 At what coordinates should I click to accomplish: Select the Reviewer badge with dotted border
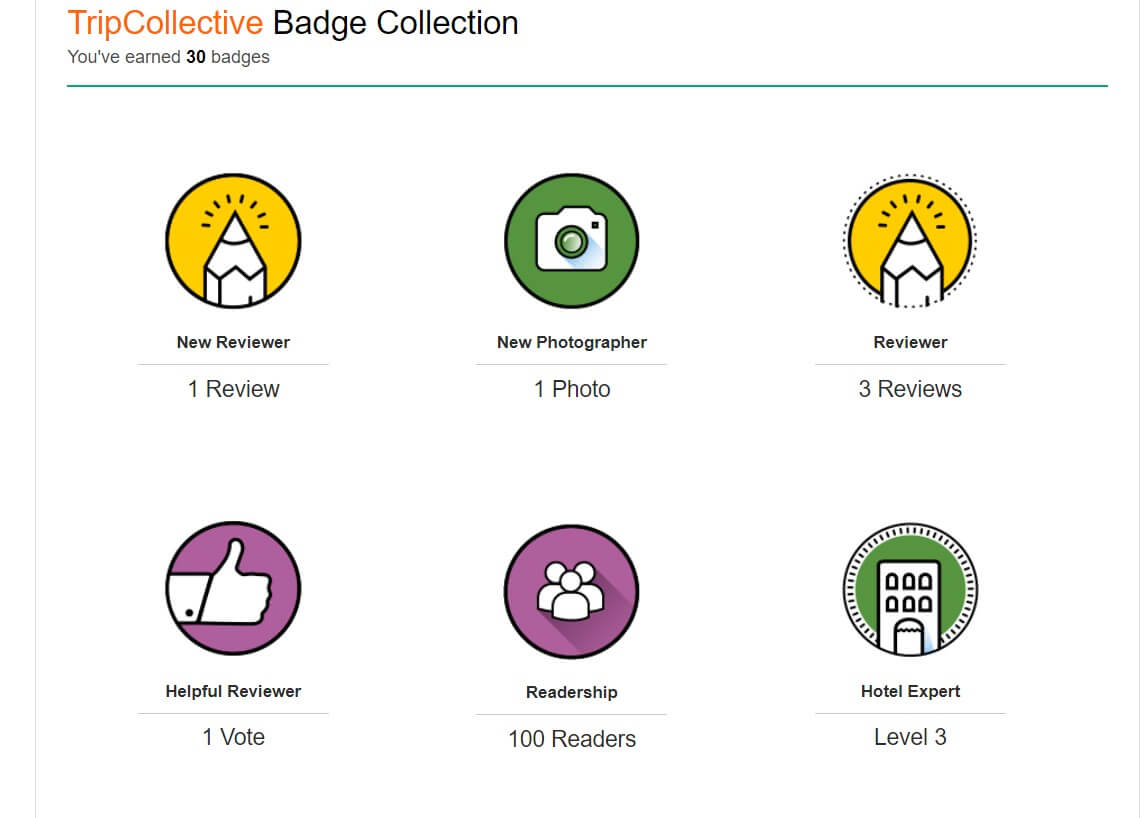coord(910,241)
